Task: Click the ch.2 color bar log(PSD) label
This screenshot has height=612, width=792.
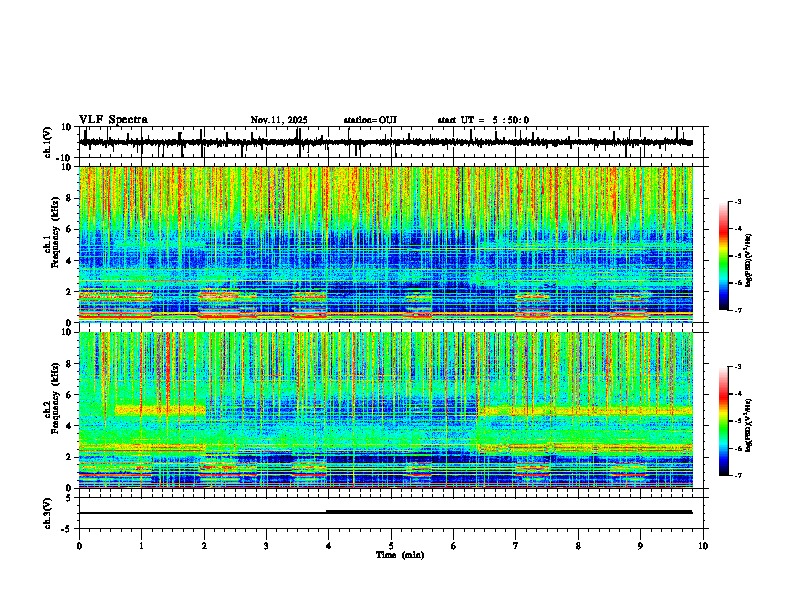Action: pos(748,425)
